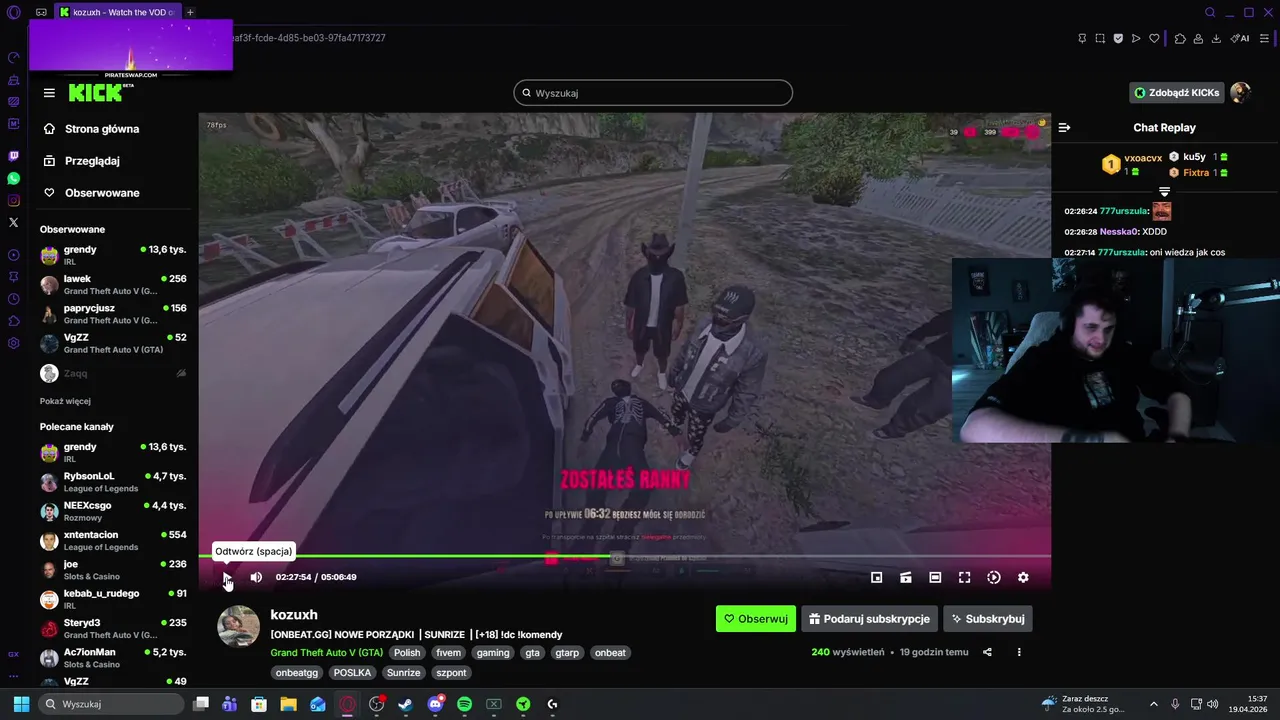Expand the gift leaderboard chevron
Screen dimensions: 1280x720
(x=1164, y=191)
